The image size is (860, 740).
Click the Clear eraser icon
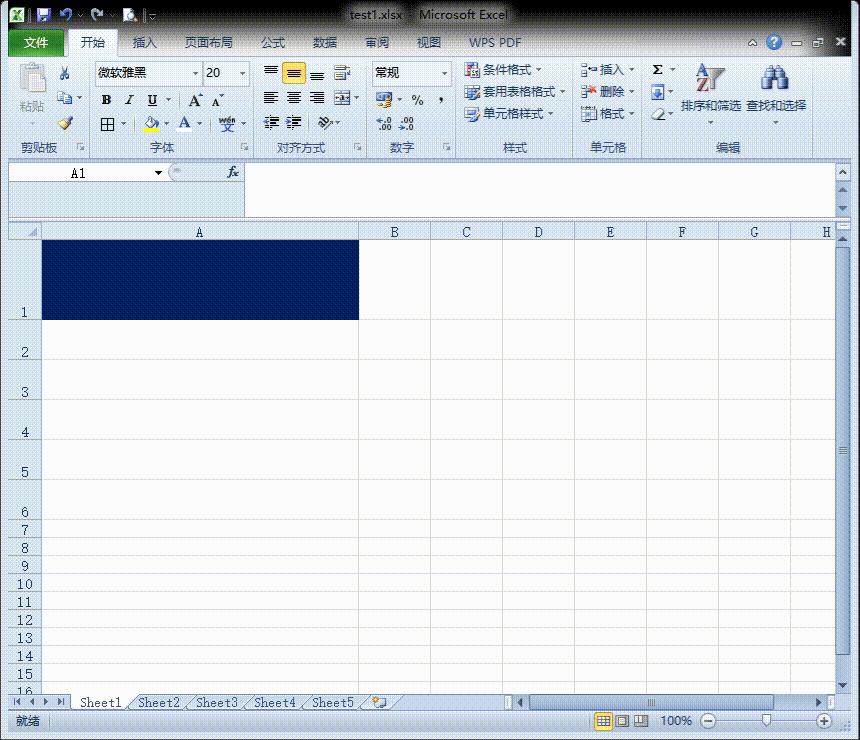click(x=658, y=114)
